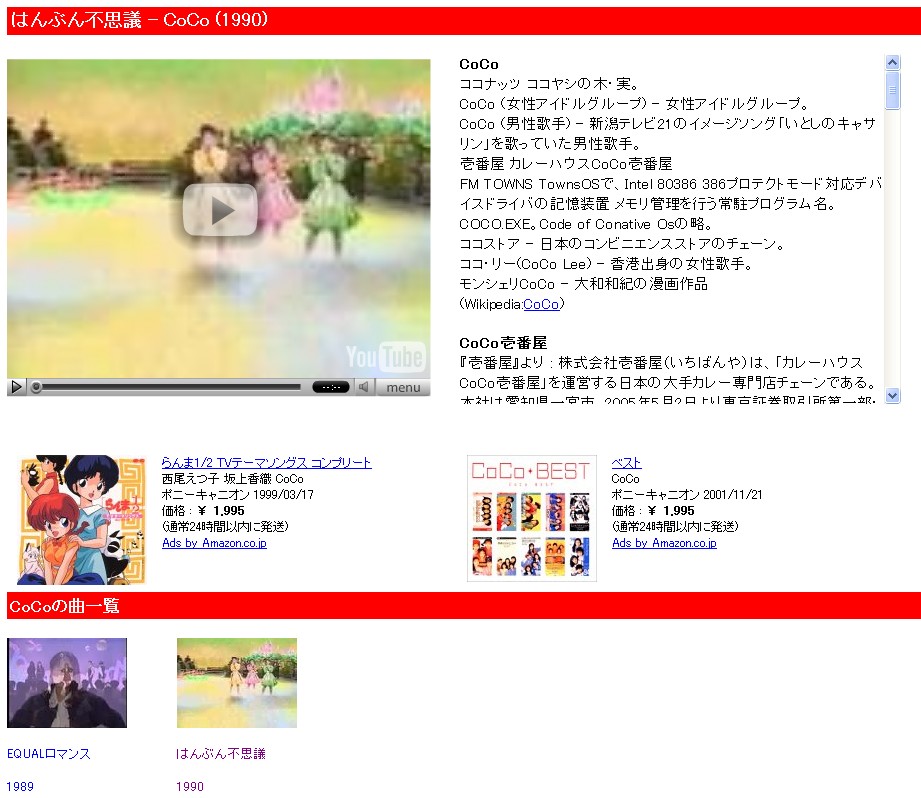The height and width of the screenshot is (798, 921).
Task: Click the ポニーキャニオン 2001/11/21 release text
Action: coord(687,494)
